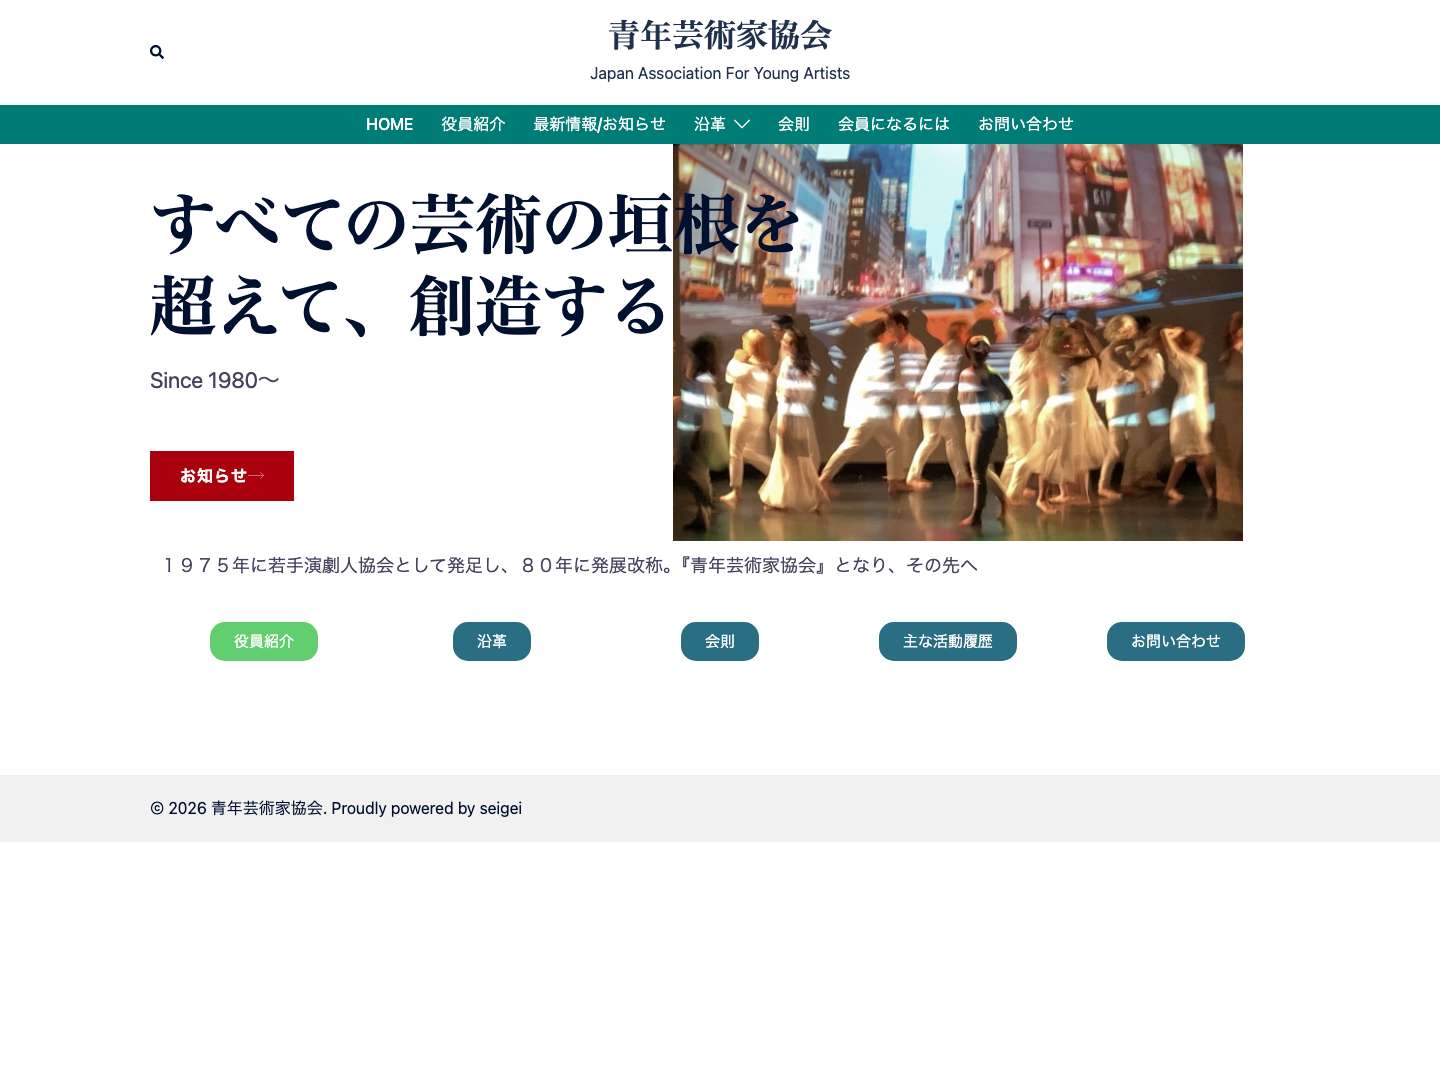
Task: Click the red お知らせ button
Action: click(x=221, y=475)
